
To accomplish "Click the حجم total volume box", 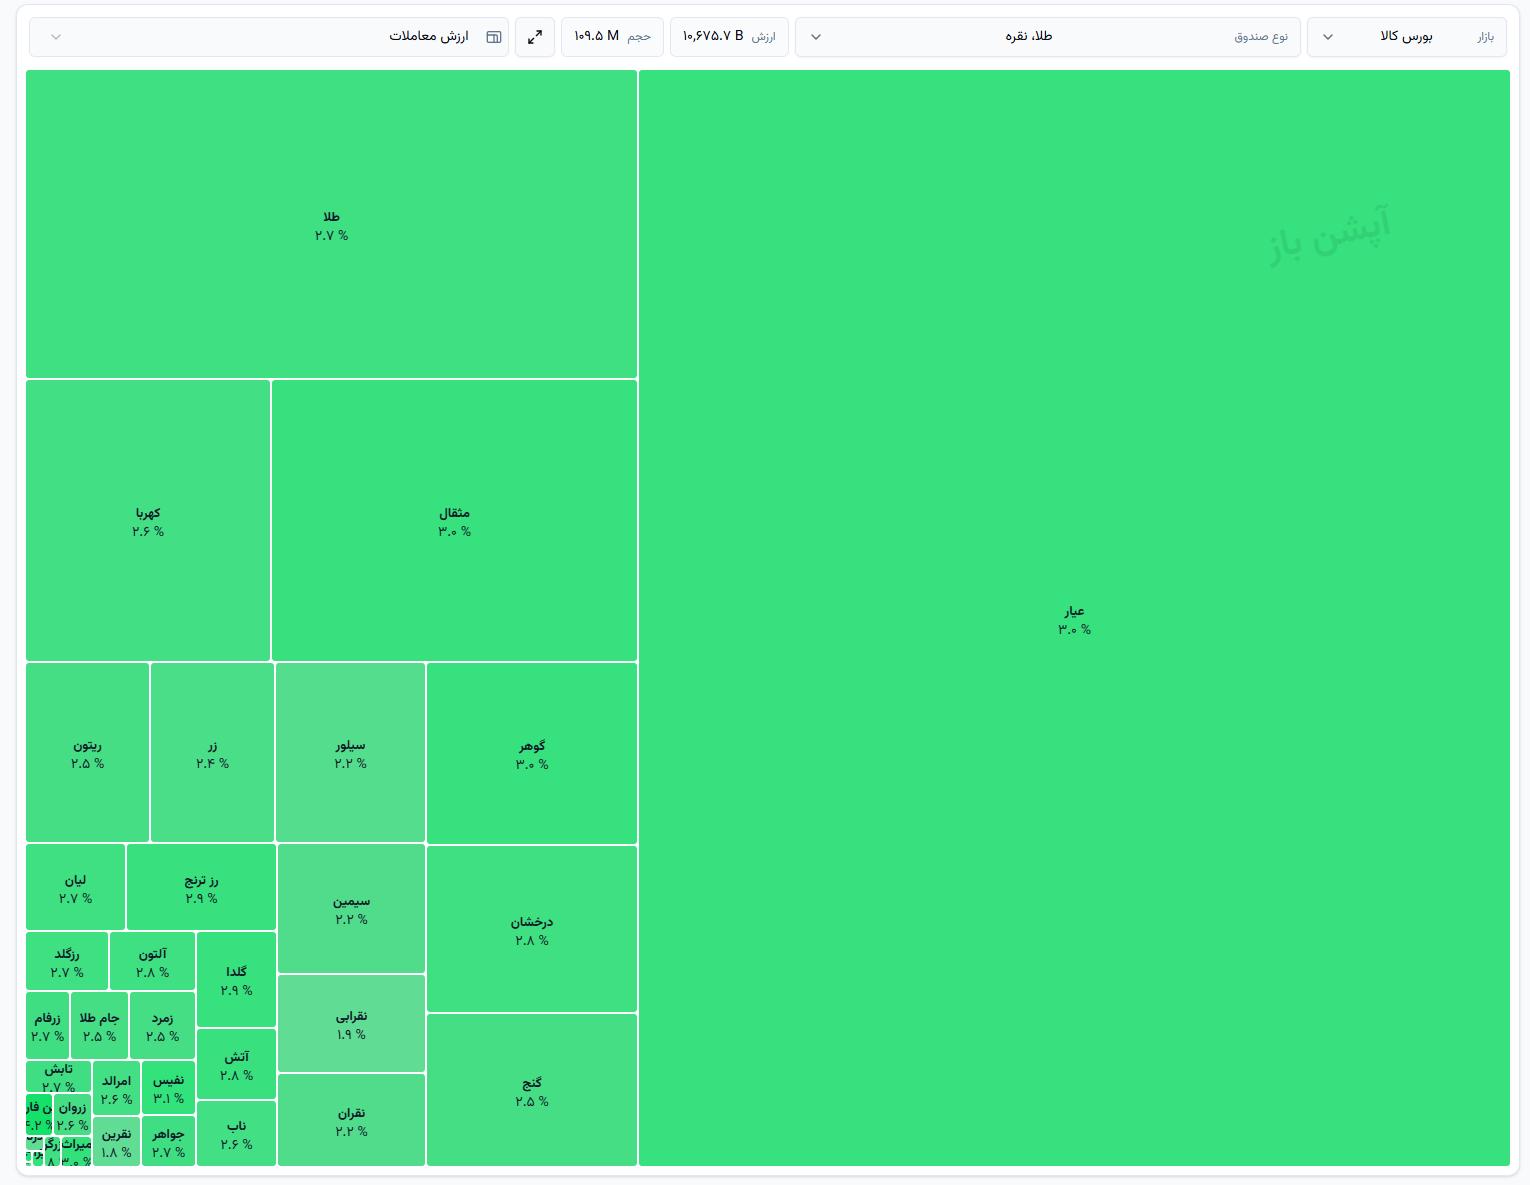I will (x=612, y=37).
